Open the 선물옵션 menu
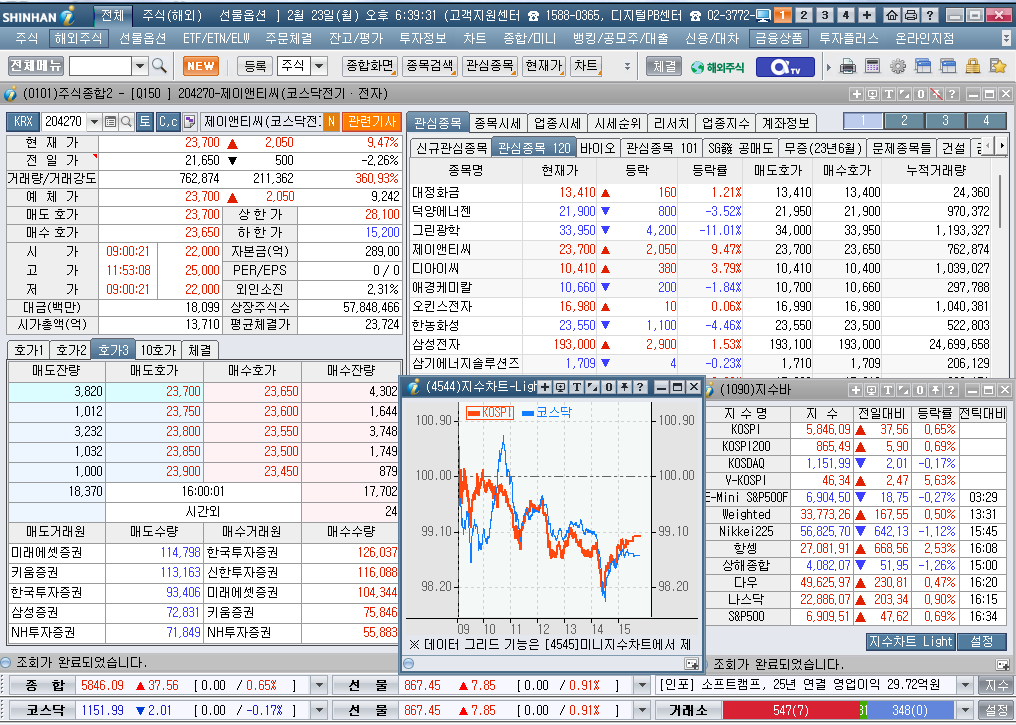 (x=143, y=39)
